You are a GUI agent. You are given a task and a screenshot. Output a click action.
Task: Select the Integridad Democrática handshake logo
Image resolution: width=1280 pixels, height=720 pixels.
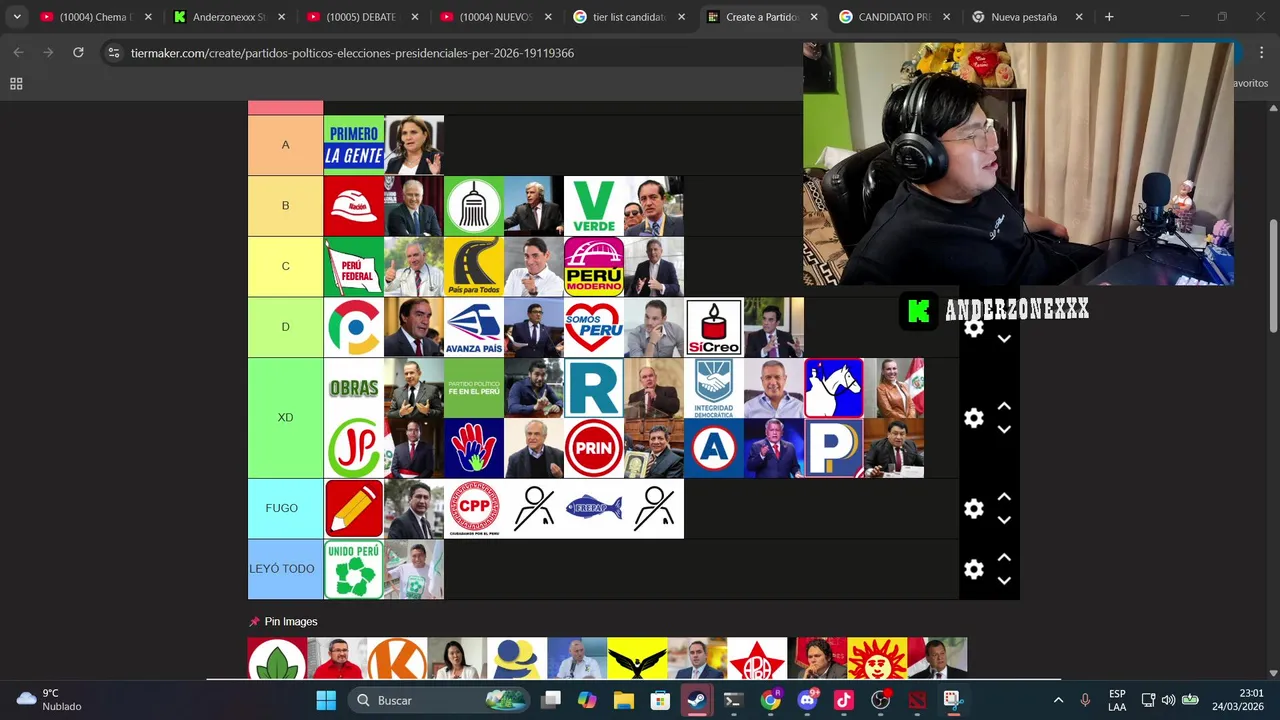[714, 388]
